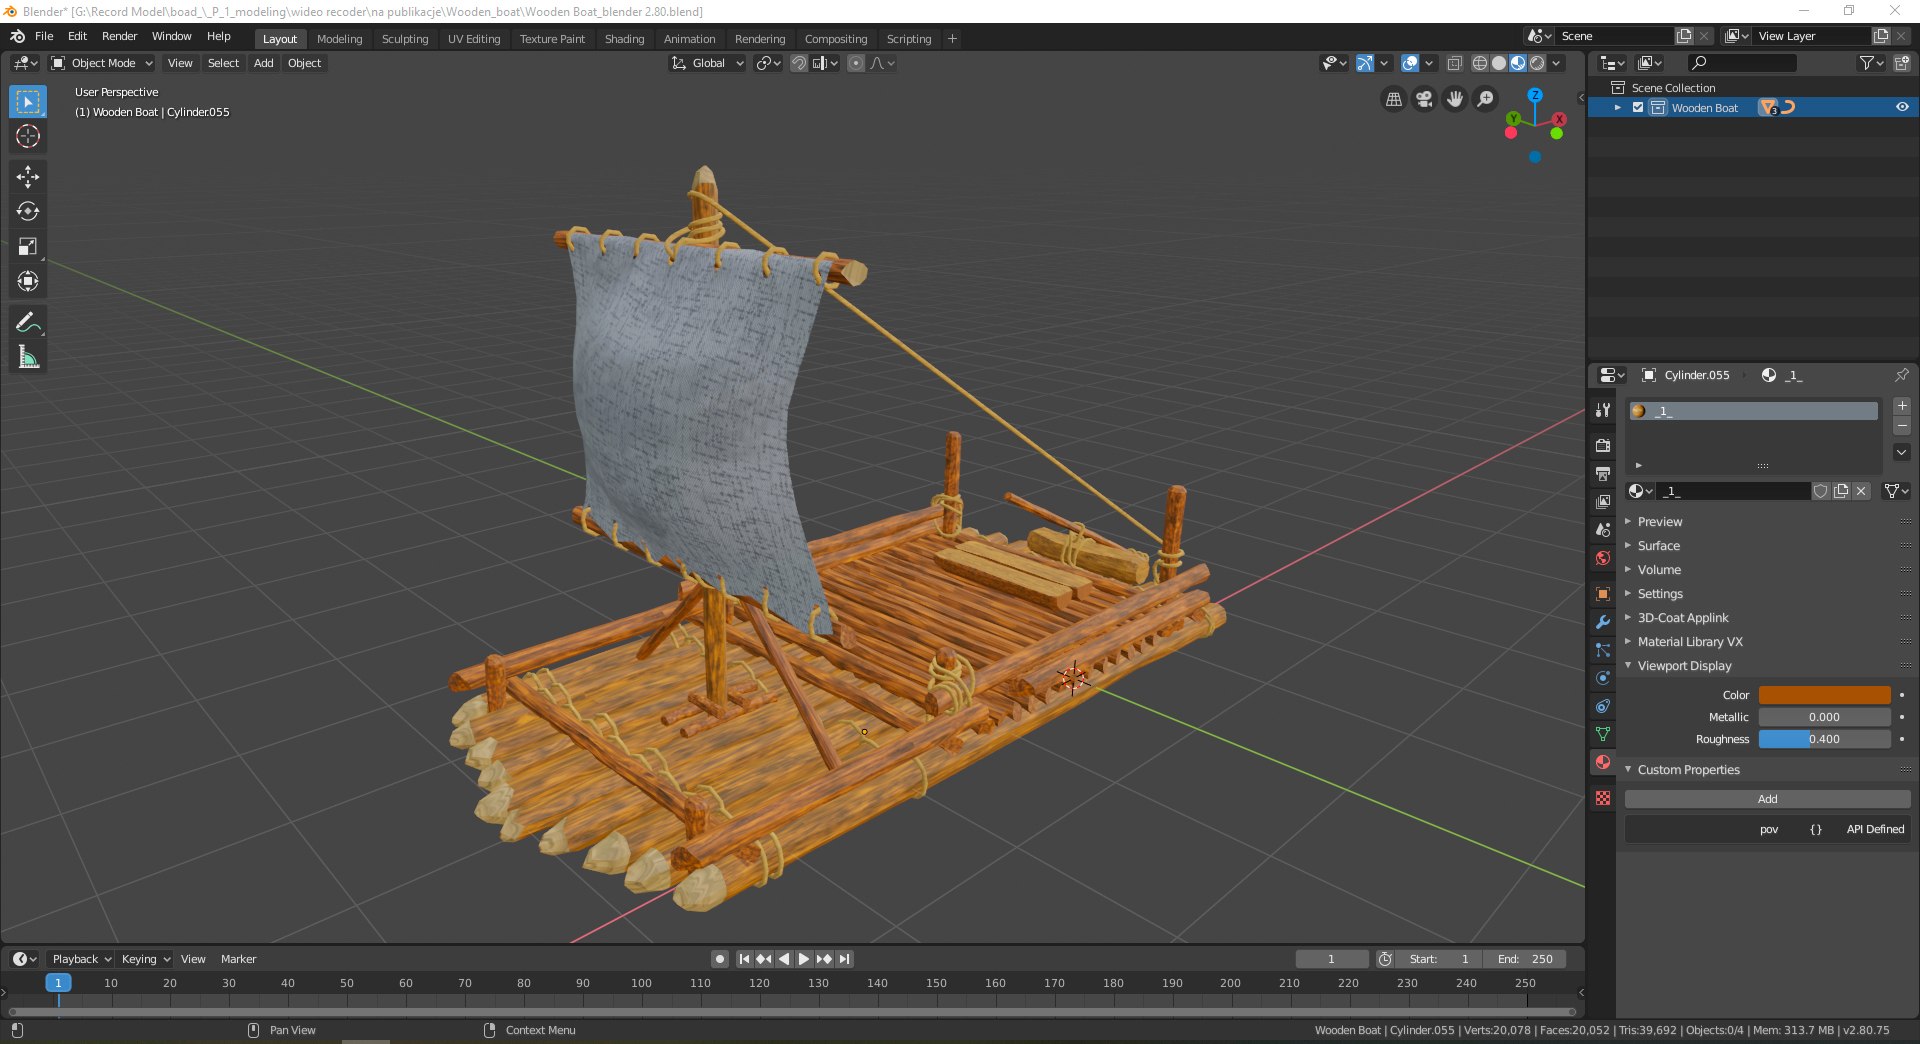Switch to wireframe viewport shading

point(1480,63)
